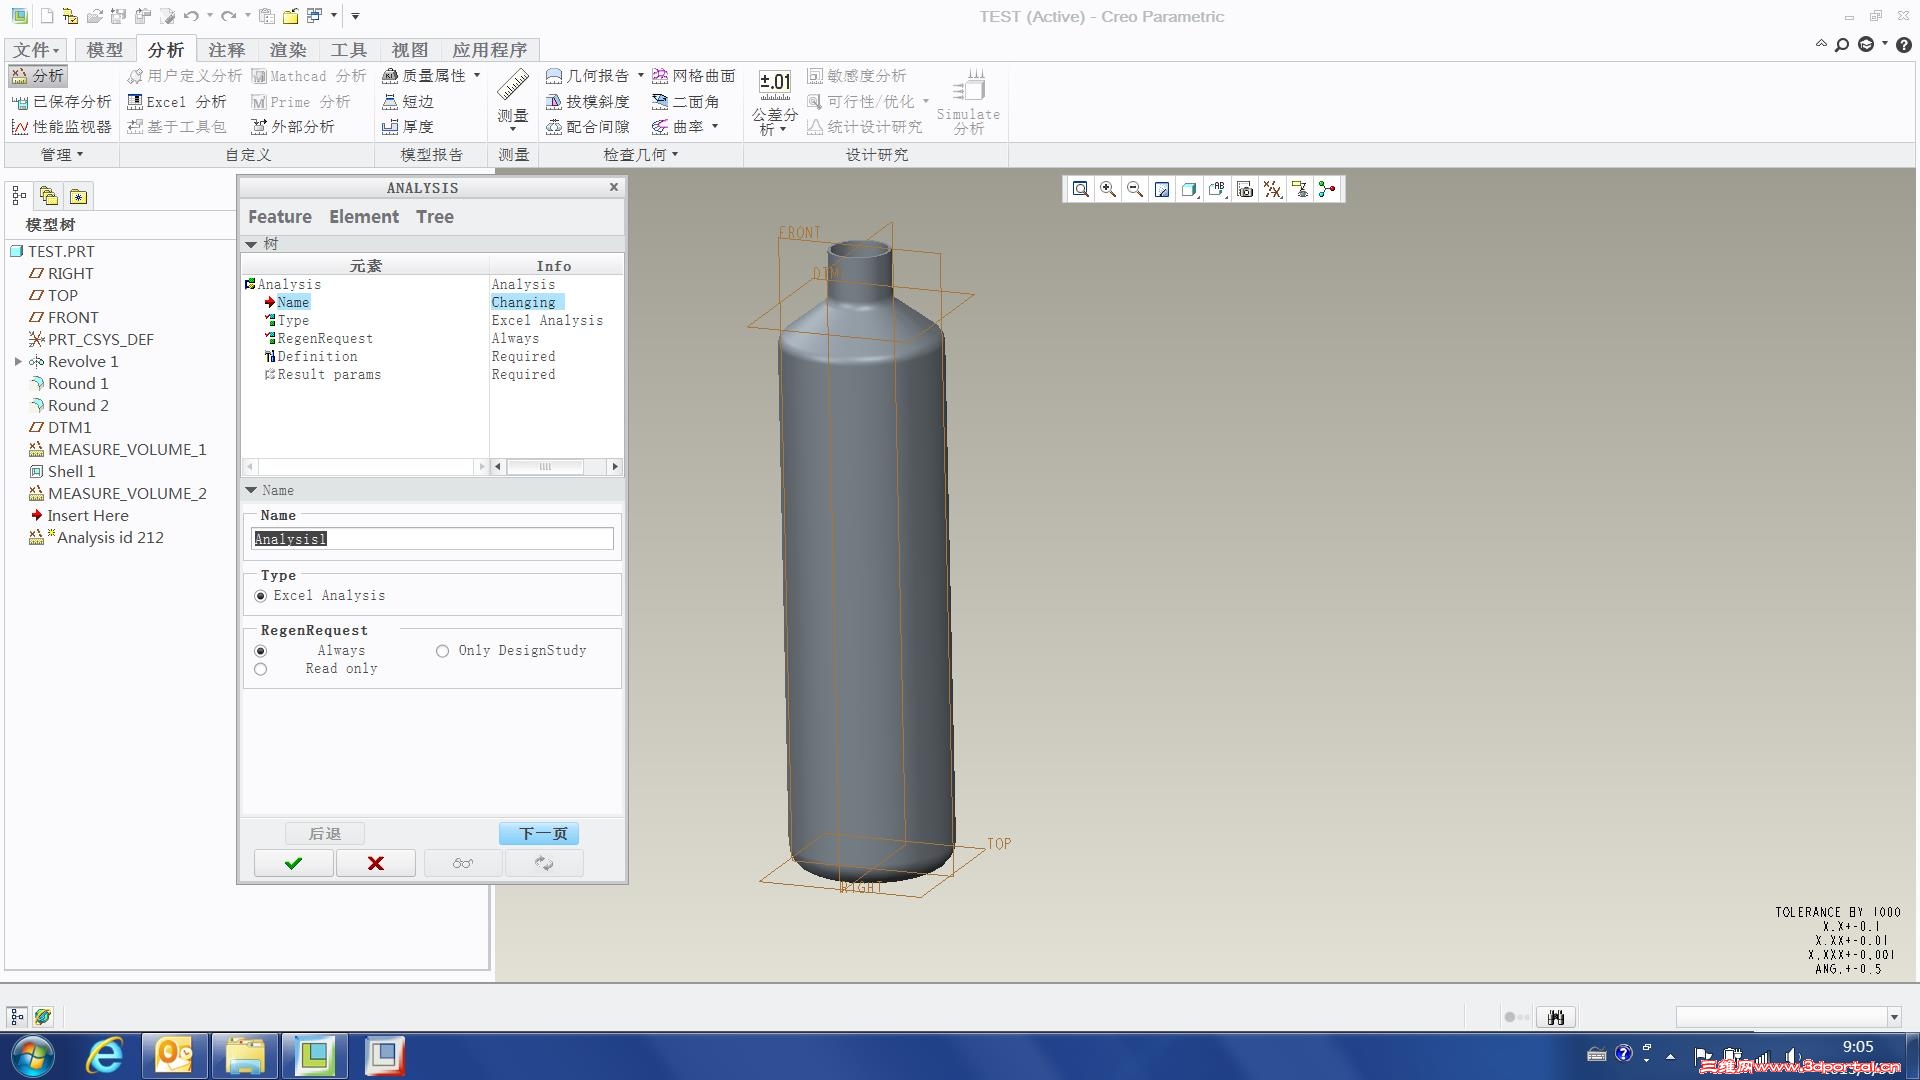Select the Only DesignStudy radio button
The width and height of the screenshot is (1920, 1080).
tap(442, 651)
